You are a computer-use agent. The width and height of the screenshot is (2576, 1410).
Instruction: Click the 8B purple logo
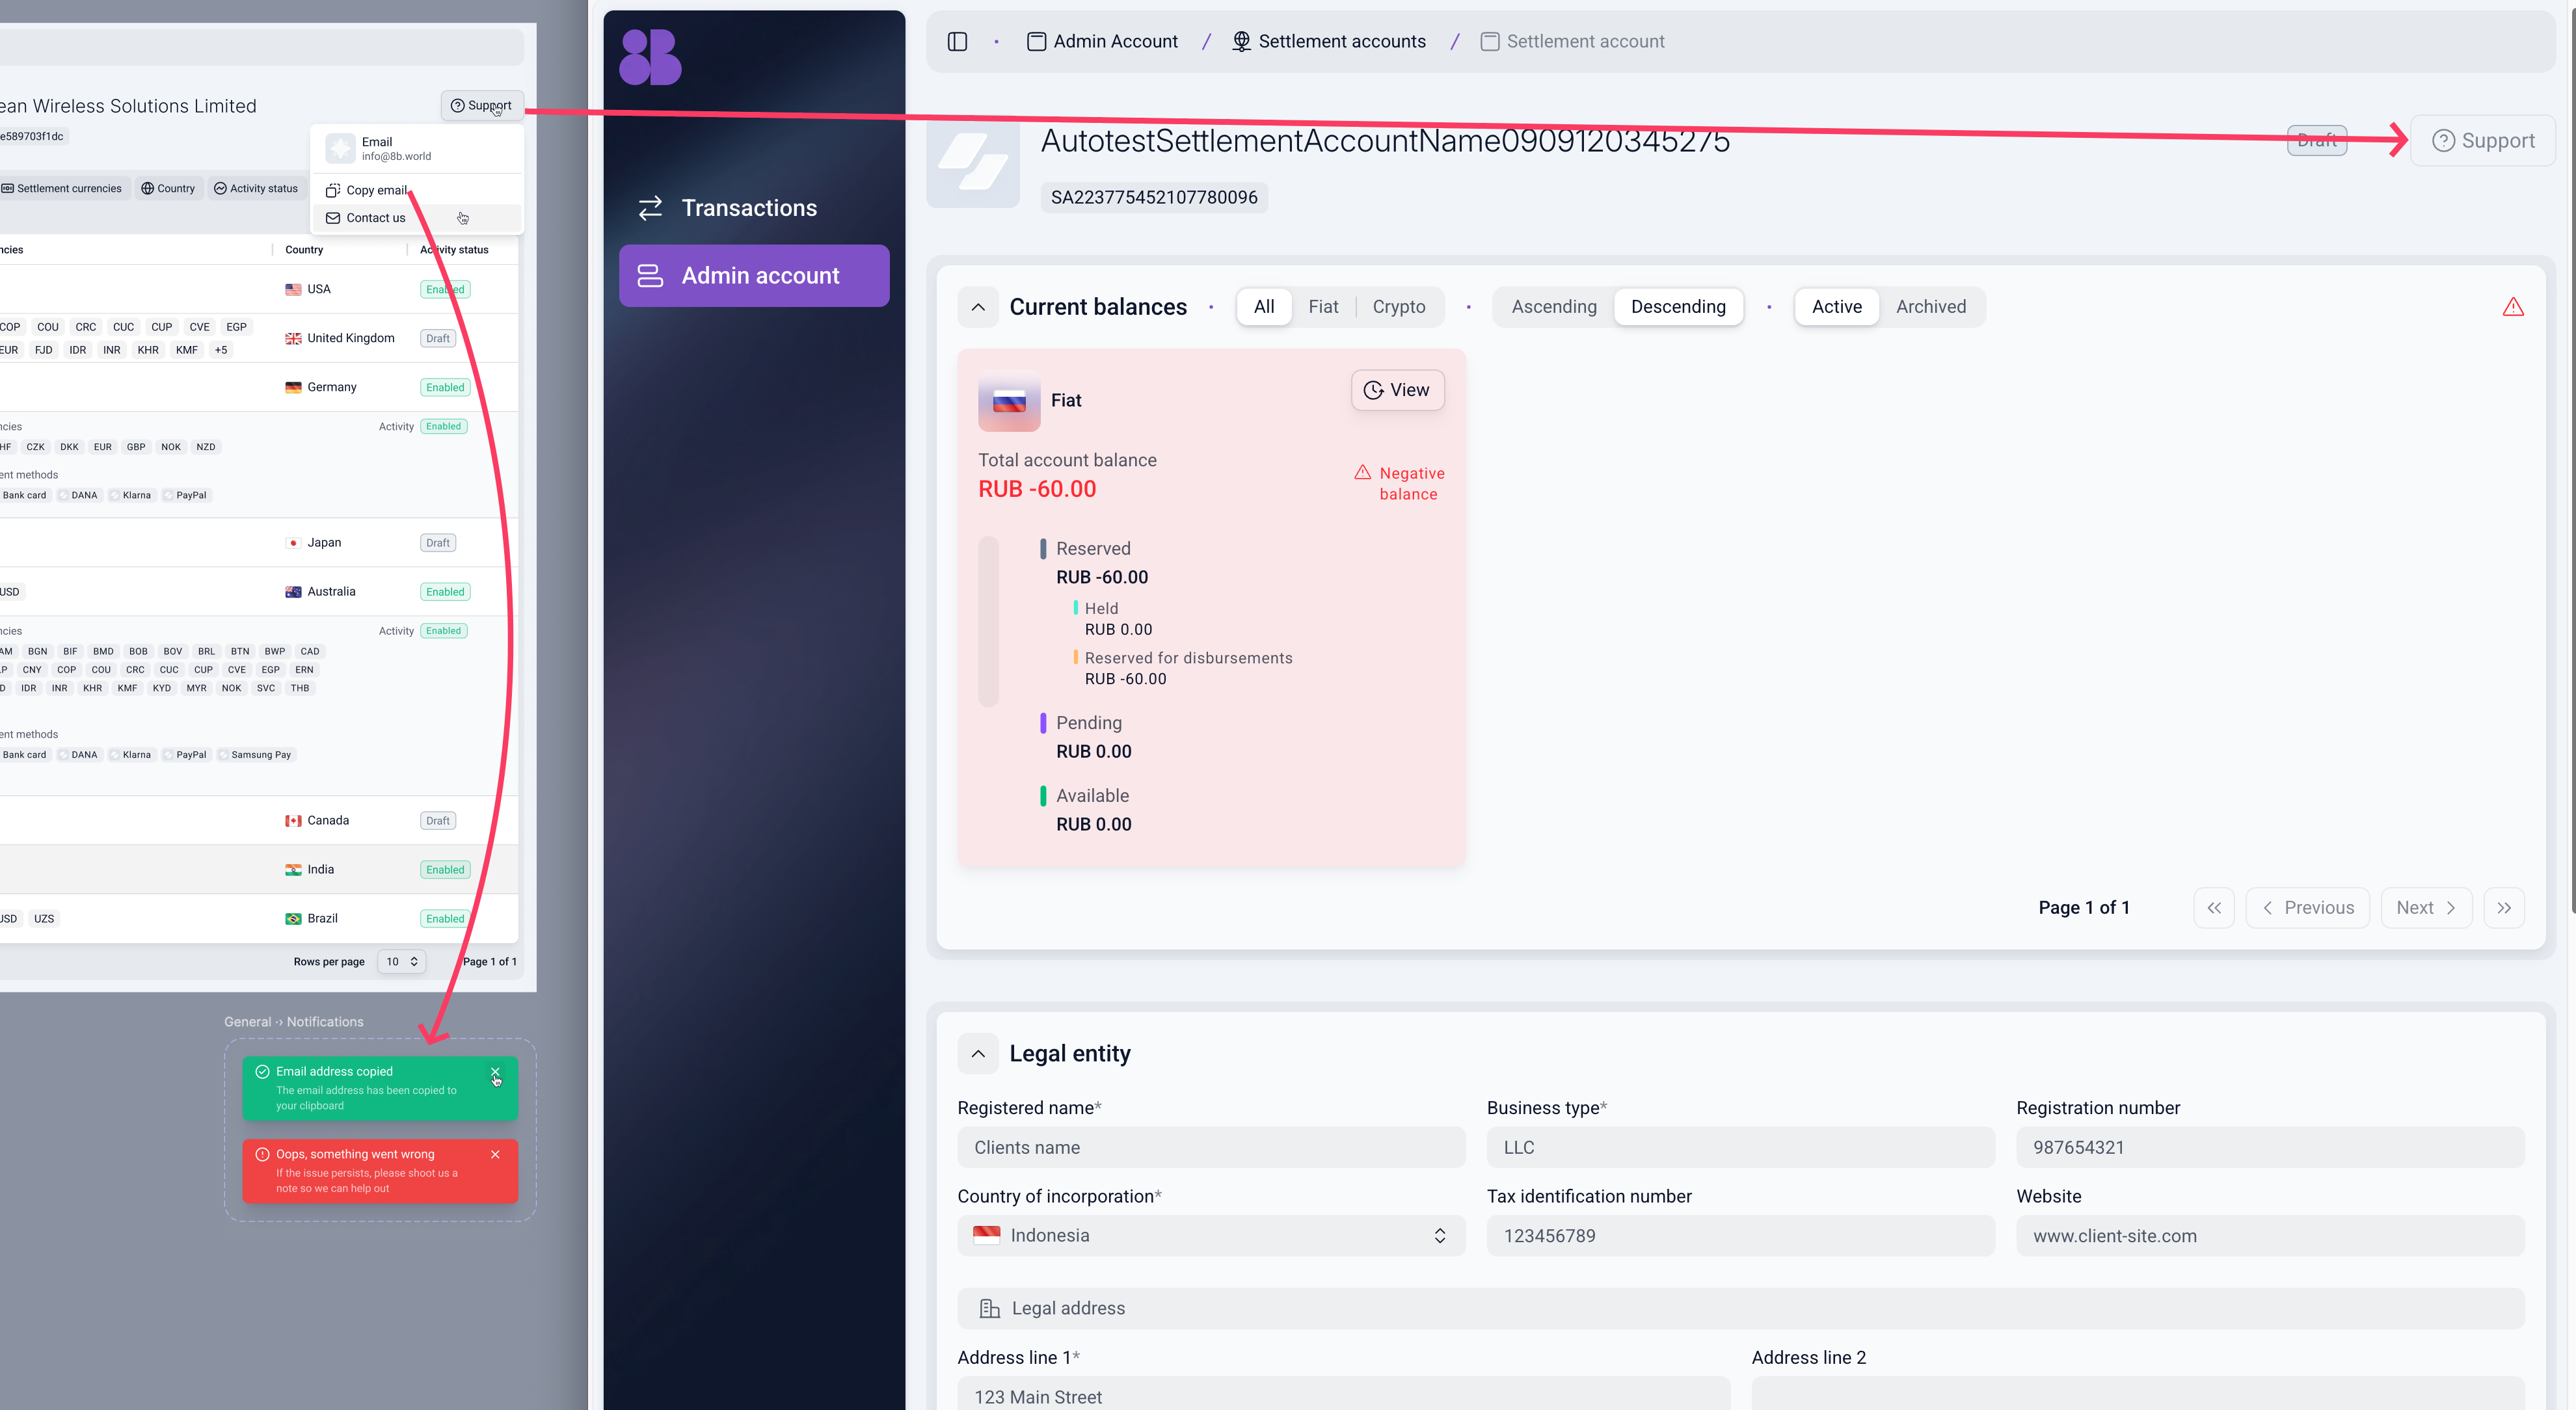pos(650,57)
